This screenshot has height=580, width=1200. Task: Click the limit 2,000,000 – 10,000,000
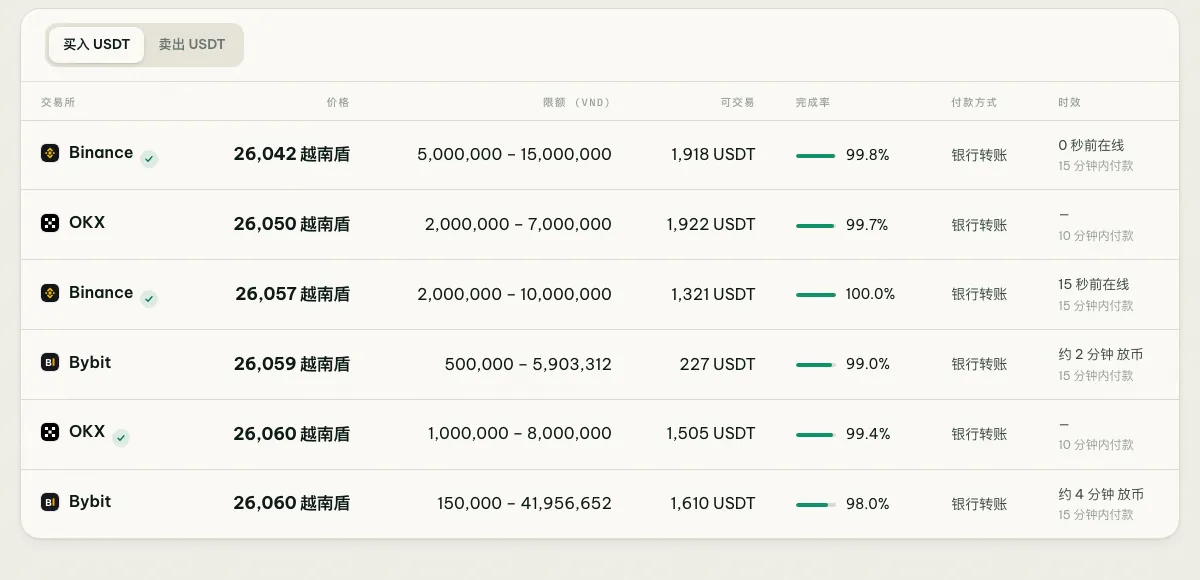pos(514,294)
